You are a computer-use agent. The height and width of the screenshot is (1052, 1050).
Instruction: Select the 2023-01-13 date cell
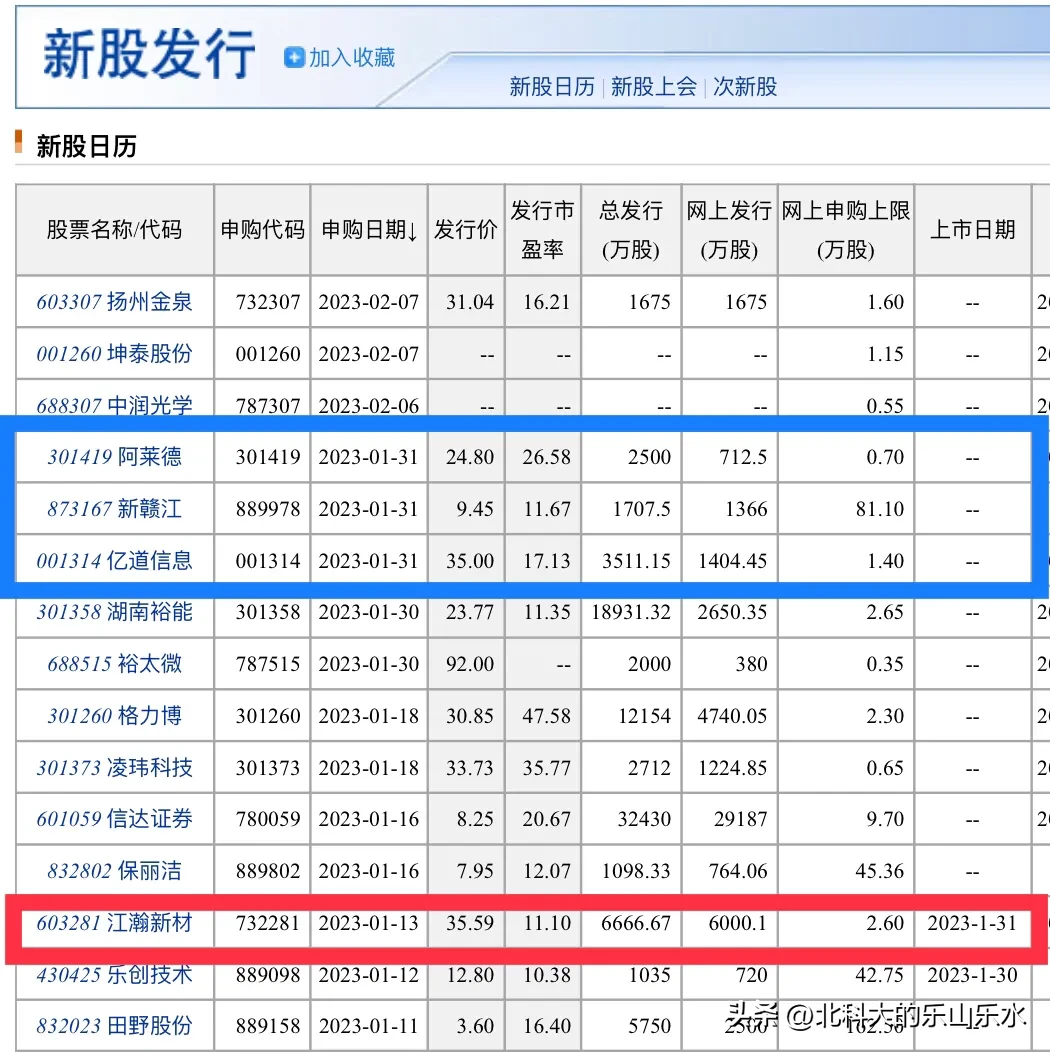pyautogui.click(x=369, y=923)
